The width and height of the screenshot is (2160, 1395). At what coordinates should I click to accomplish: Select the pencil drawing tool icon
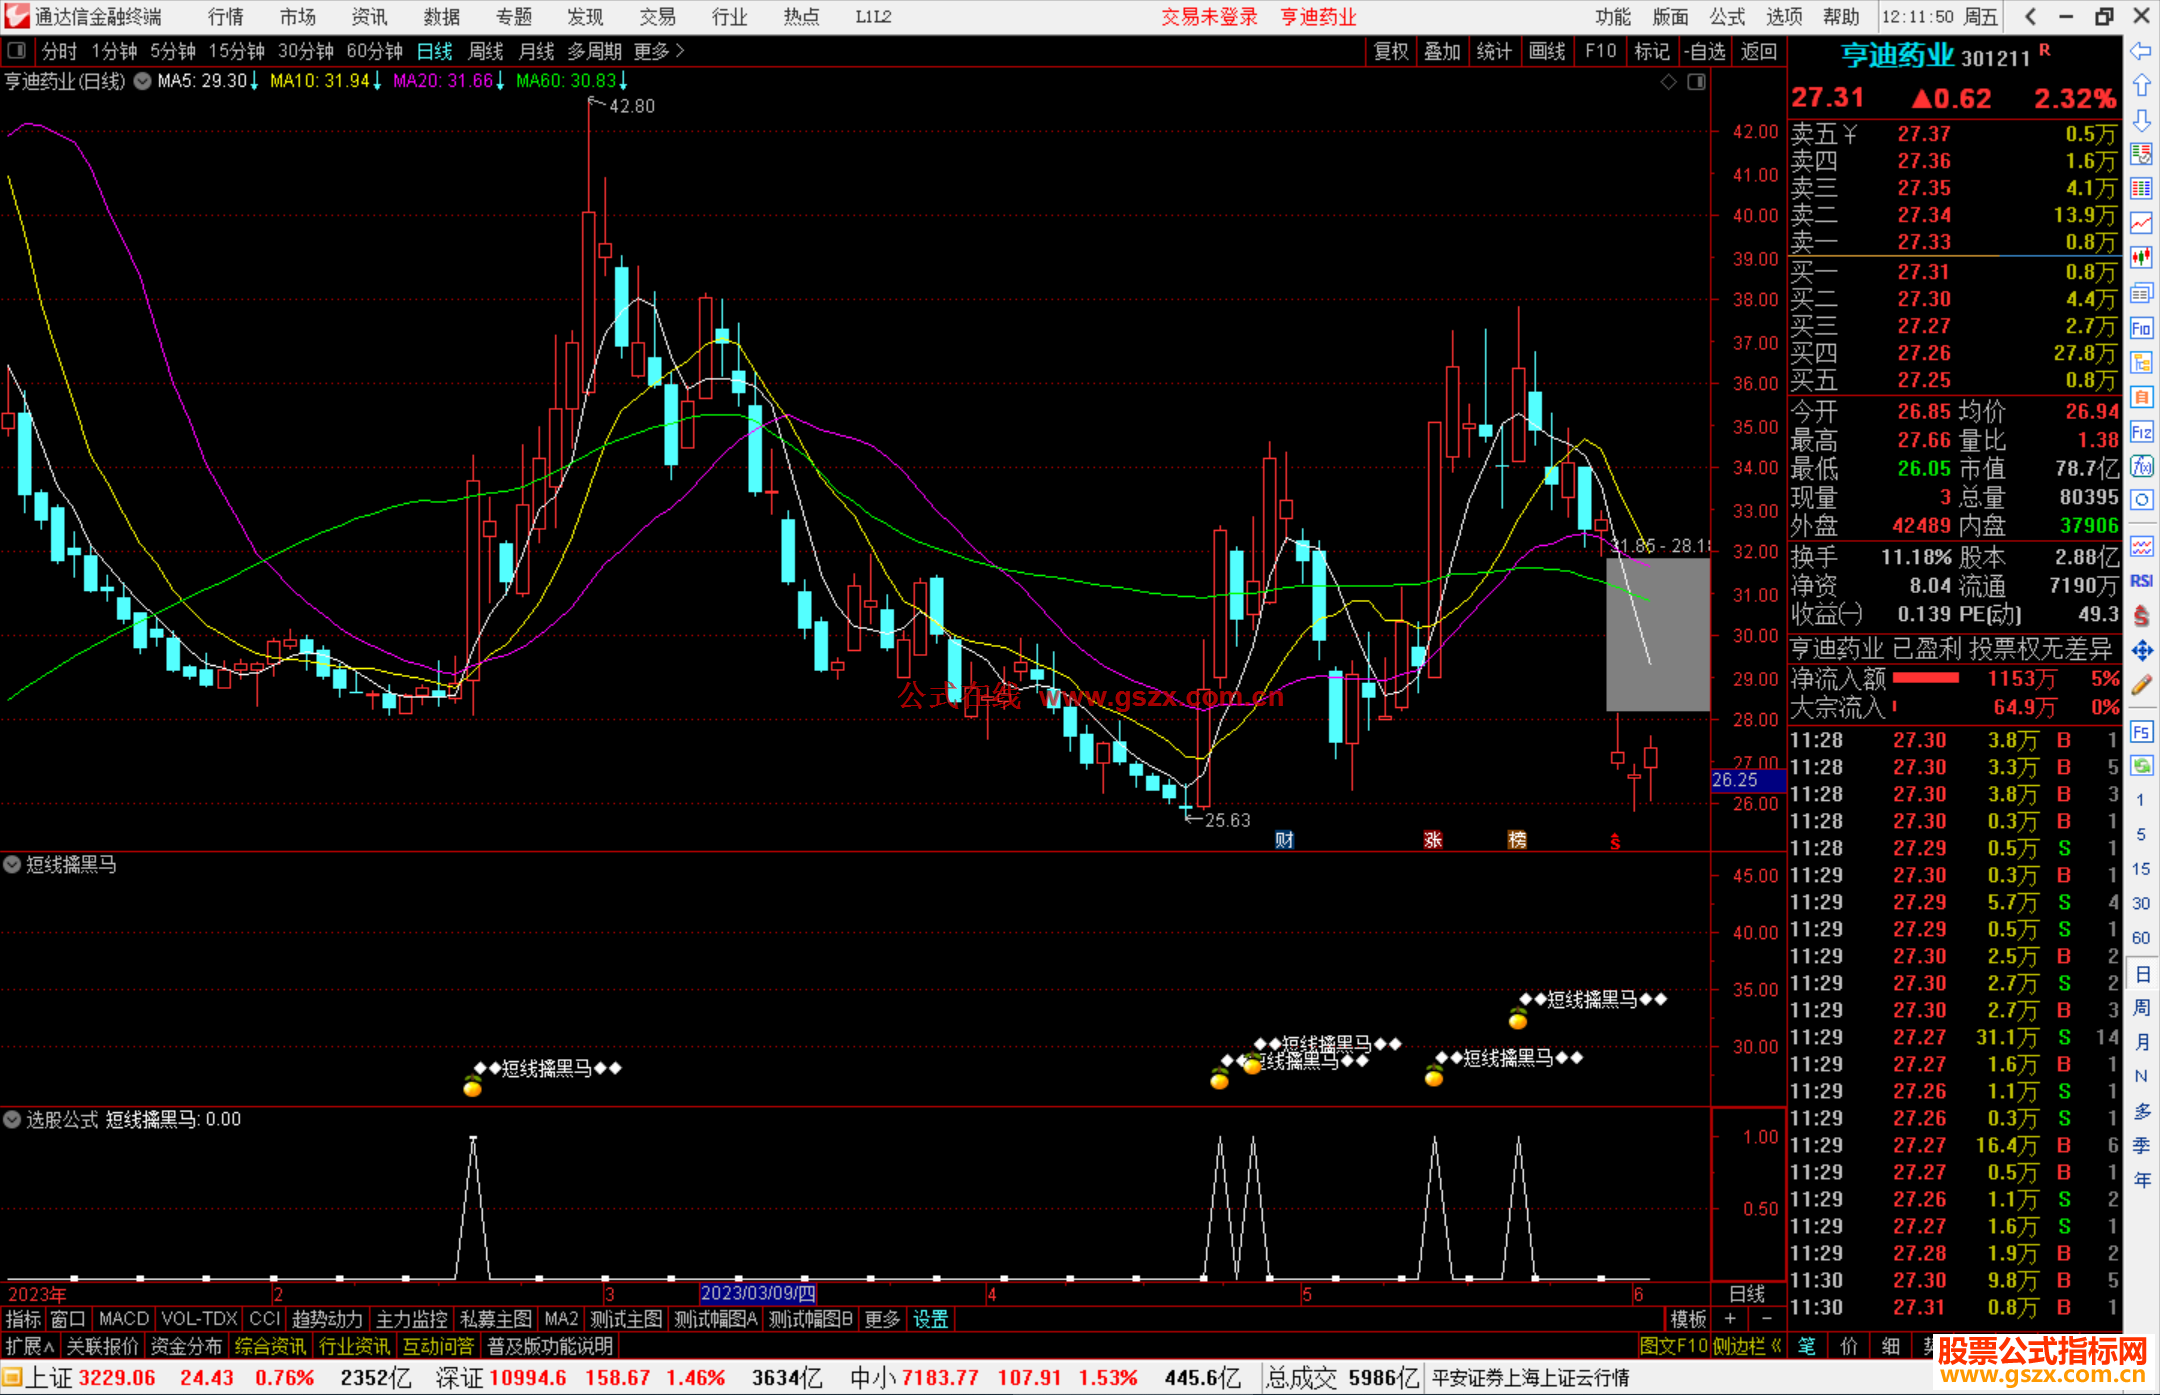[2141, 685]
